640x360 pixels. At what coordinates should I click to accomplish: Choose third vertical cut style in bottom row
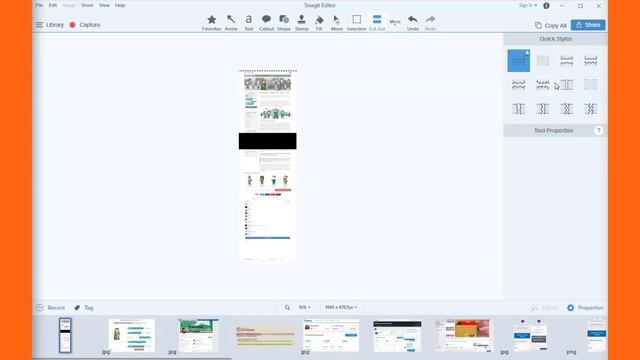(567, 109)
